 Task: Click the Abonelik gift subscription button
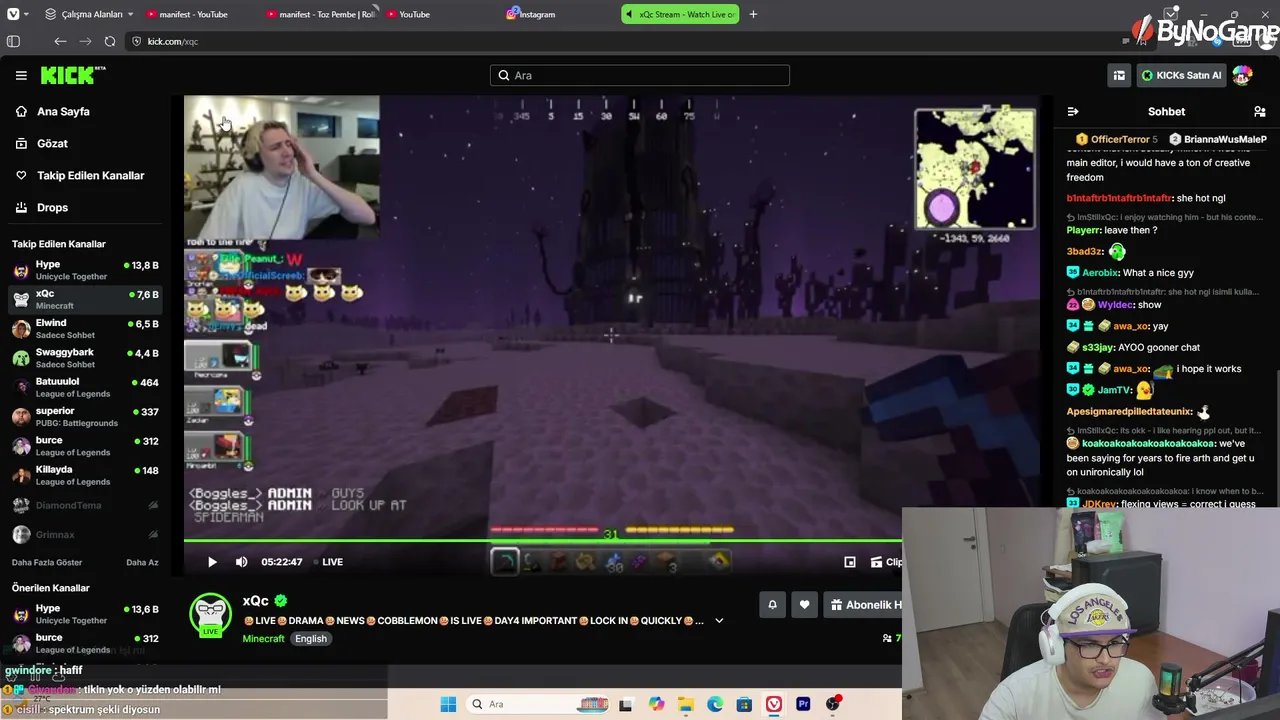click(x=864, y=604)
